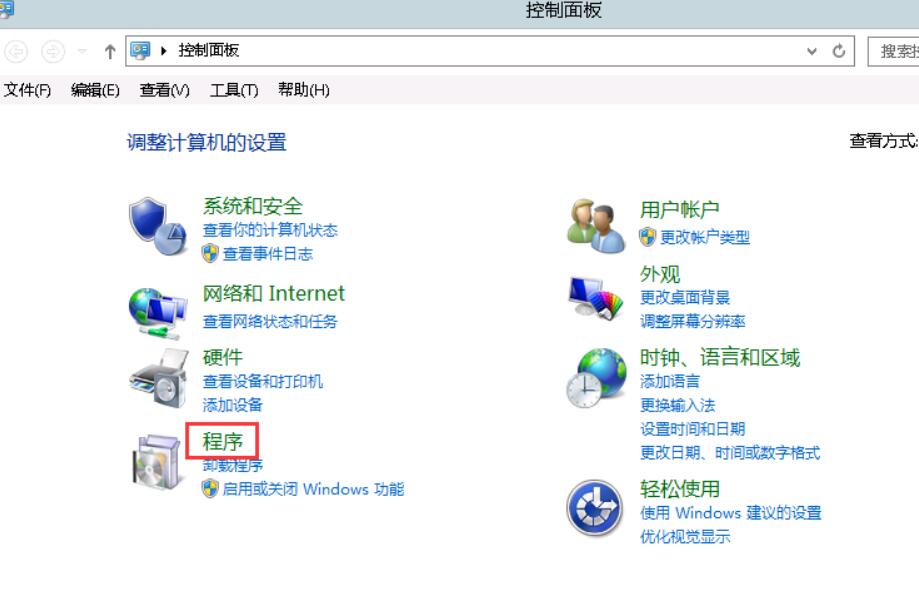
Task: Open the Ease of Access icon
Action: point(594,508)
